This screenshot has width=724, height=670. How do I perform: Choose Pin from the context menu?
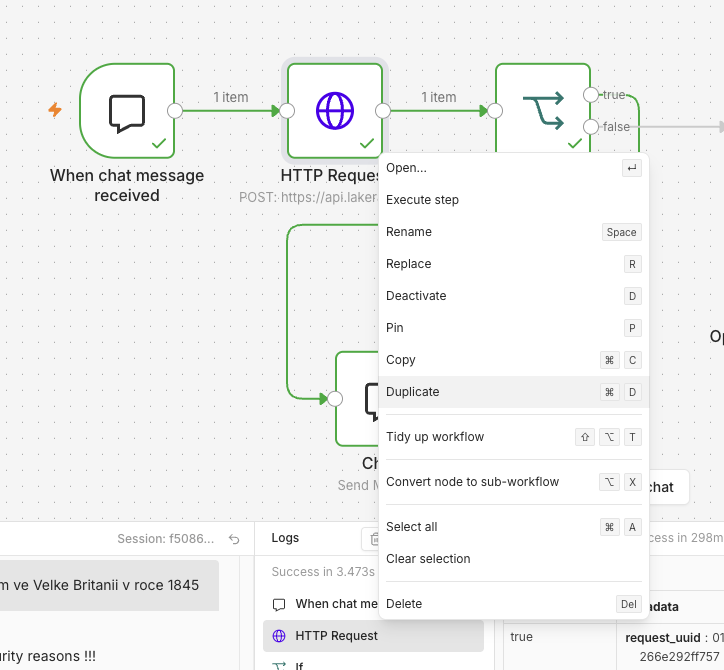[514, 328]
